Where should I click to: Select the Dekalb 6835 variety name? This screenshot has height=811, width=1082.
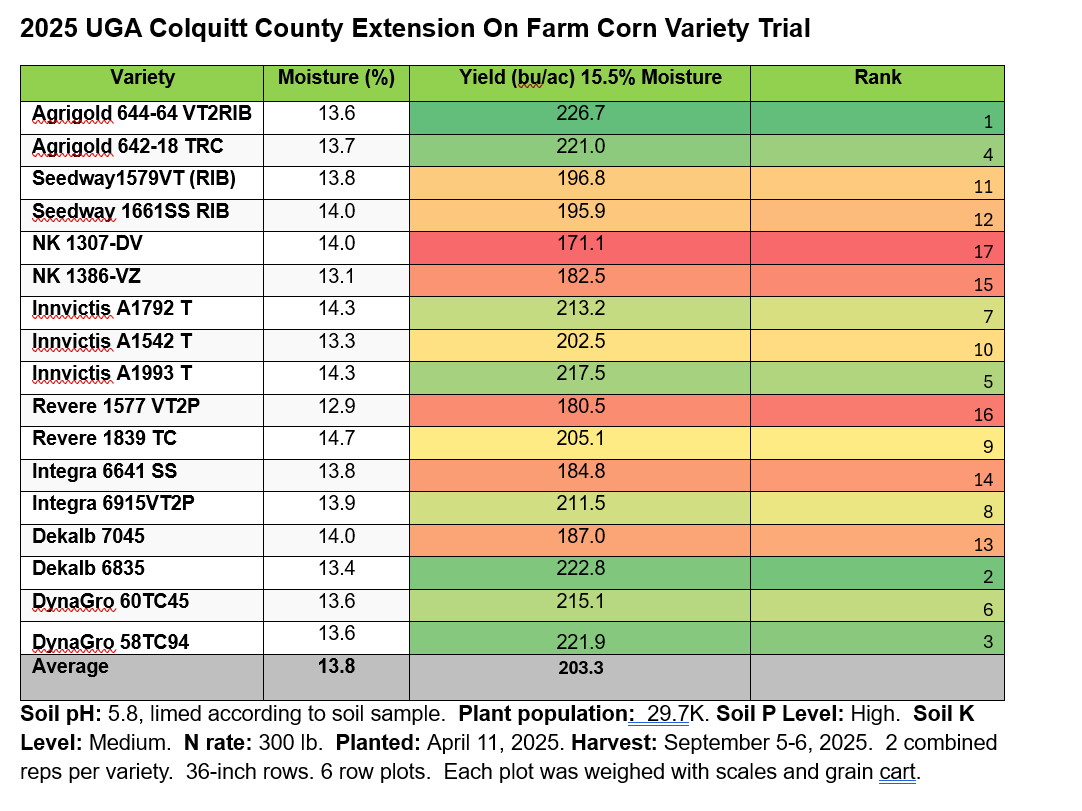click(x=88, y=568)
